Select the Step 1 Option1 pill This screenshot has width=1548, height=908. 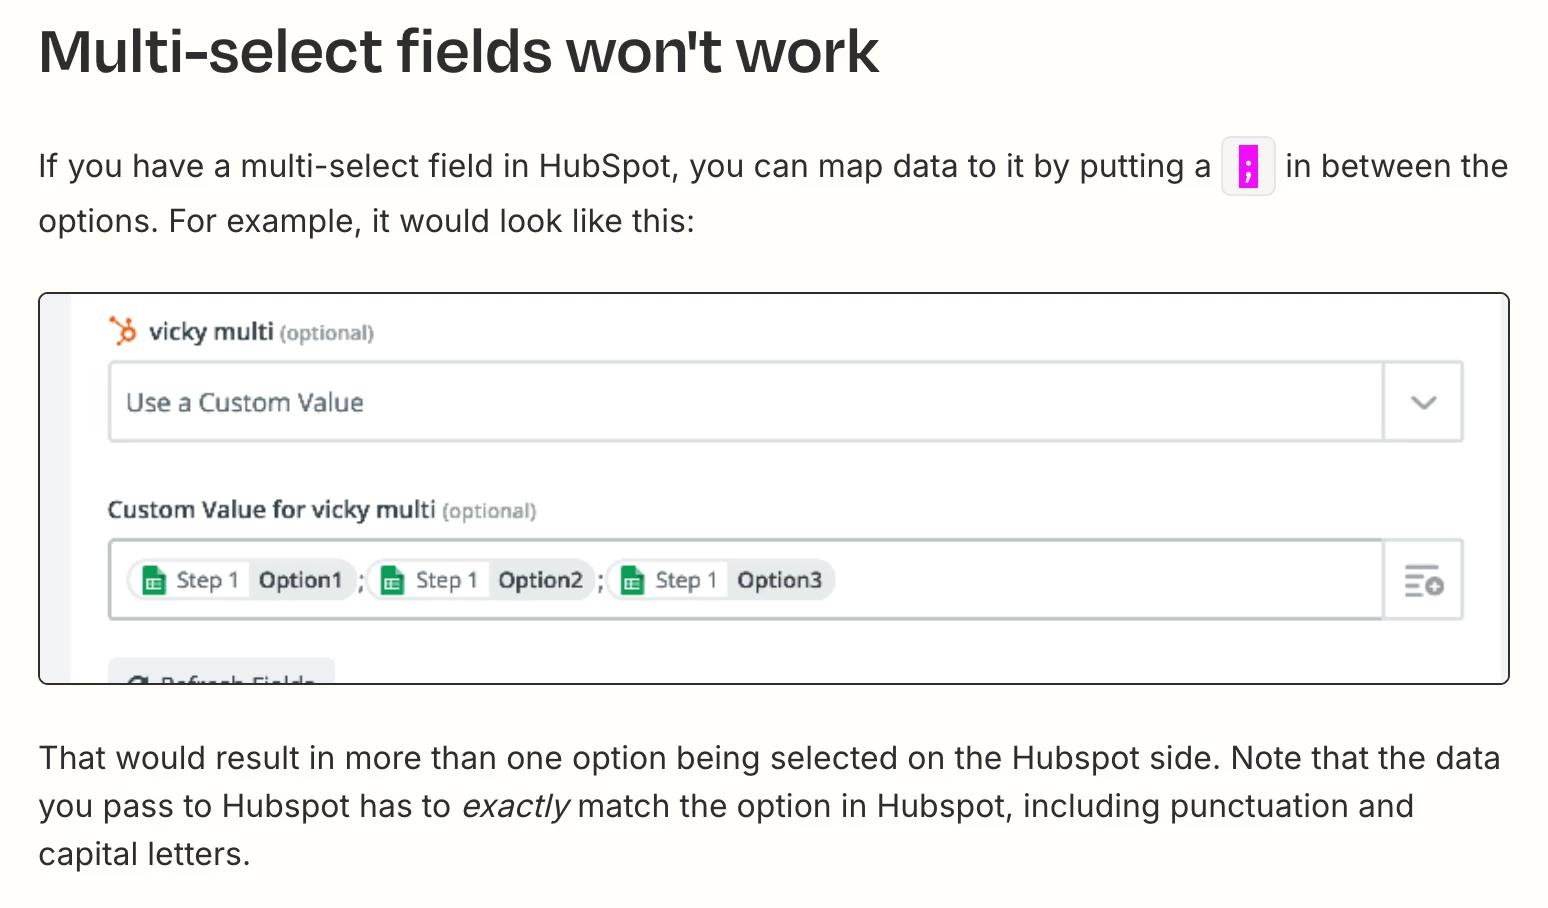point(242,580)
